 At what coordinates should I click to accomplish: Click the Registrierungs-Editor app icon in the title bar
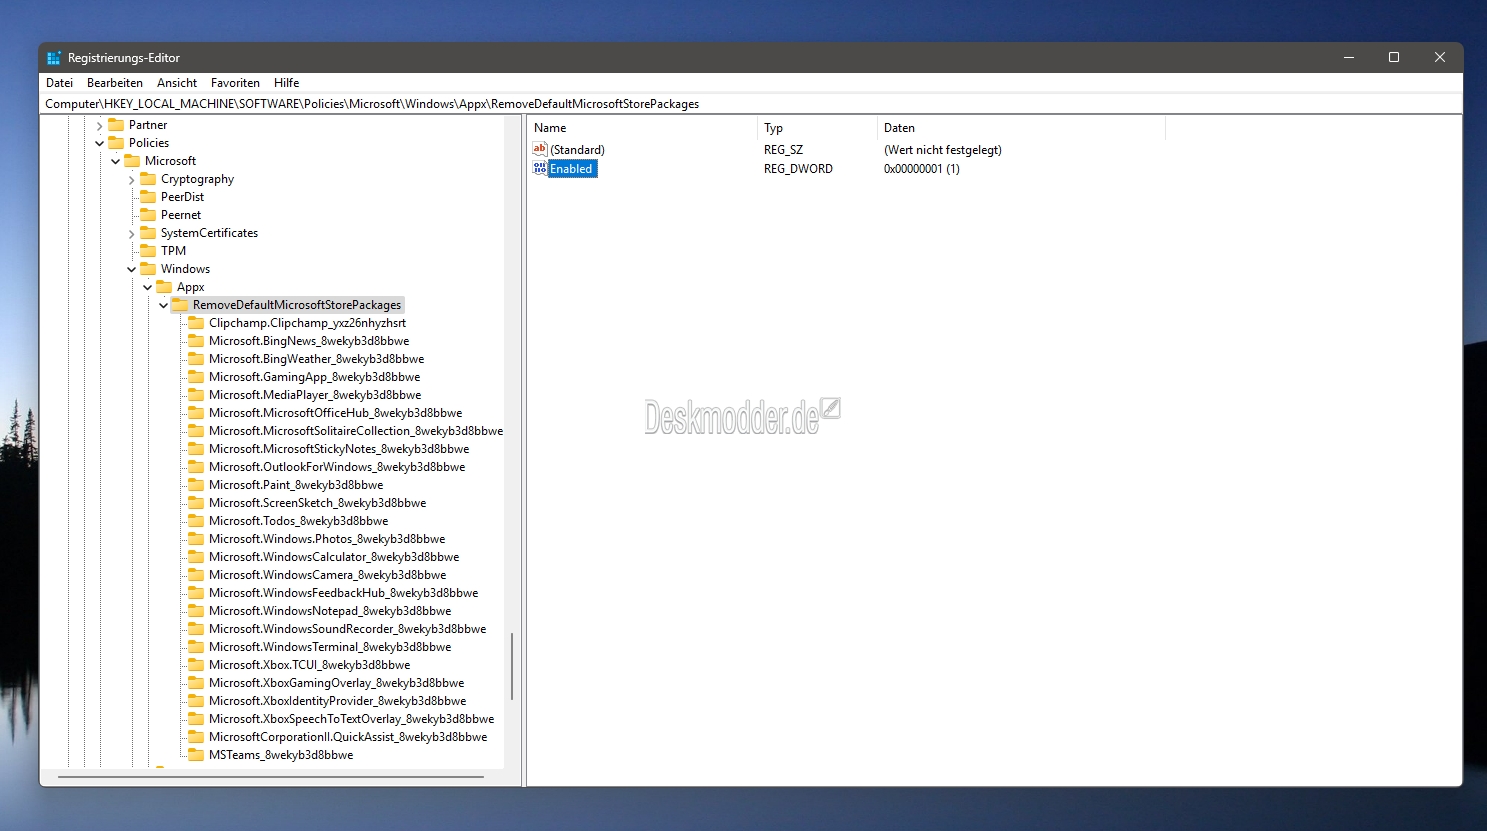54,58
